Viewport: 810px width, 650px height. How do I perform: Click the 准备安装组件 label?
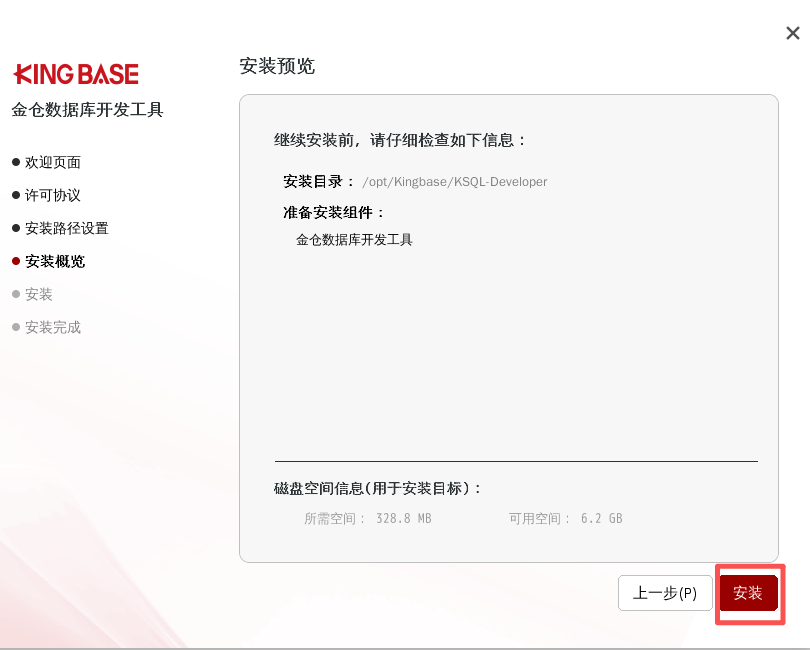334,212
